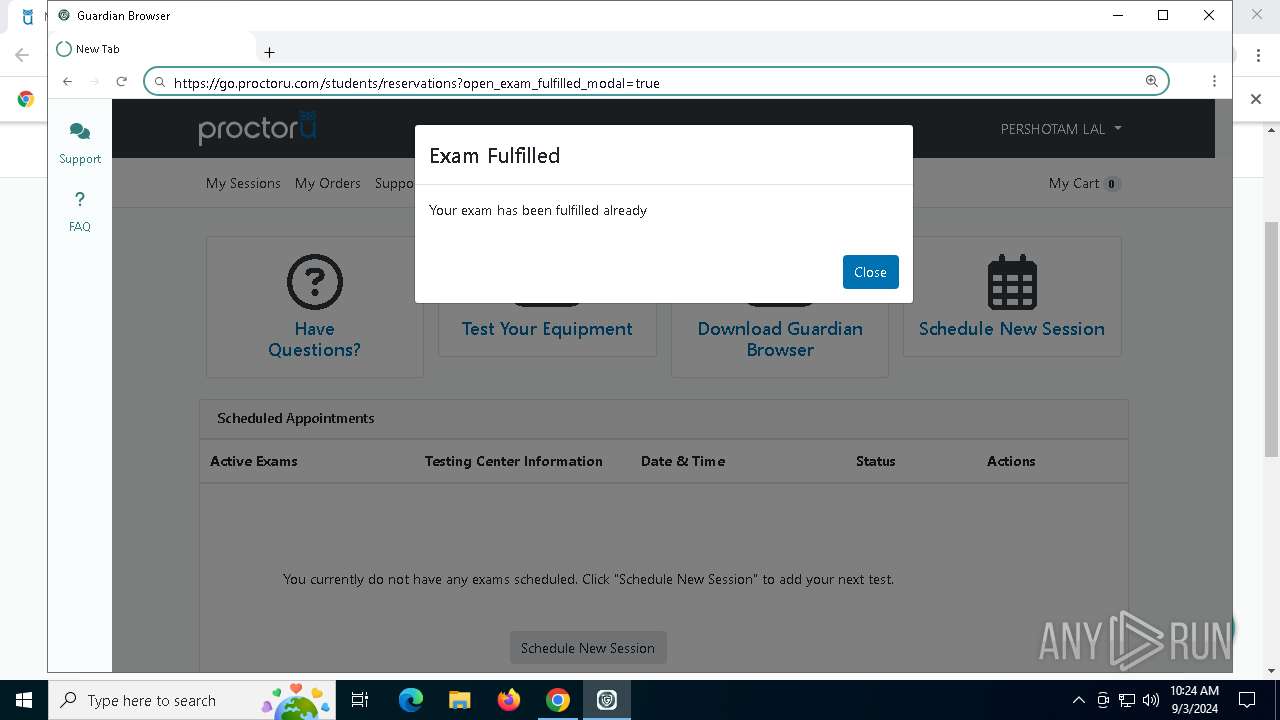
Task: Click the taskbar search box
Action: 192,700
